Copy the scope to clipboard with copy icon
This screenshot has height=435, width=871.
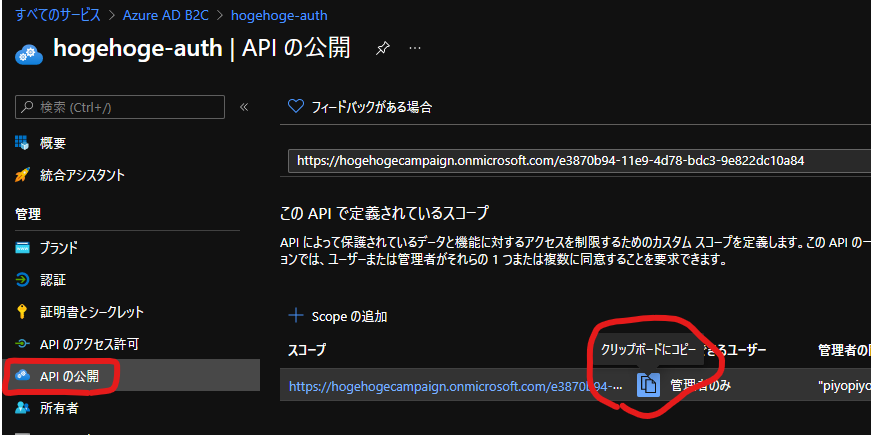(648, 384)
